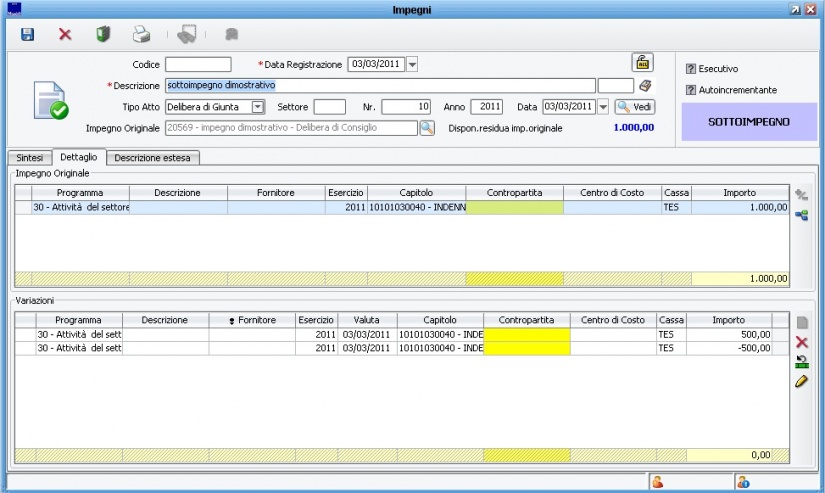Screen dimensions: 825x493
Task: Open the Data date picker dropdown
Action: pyautogui.click(x=604, y=107)
